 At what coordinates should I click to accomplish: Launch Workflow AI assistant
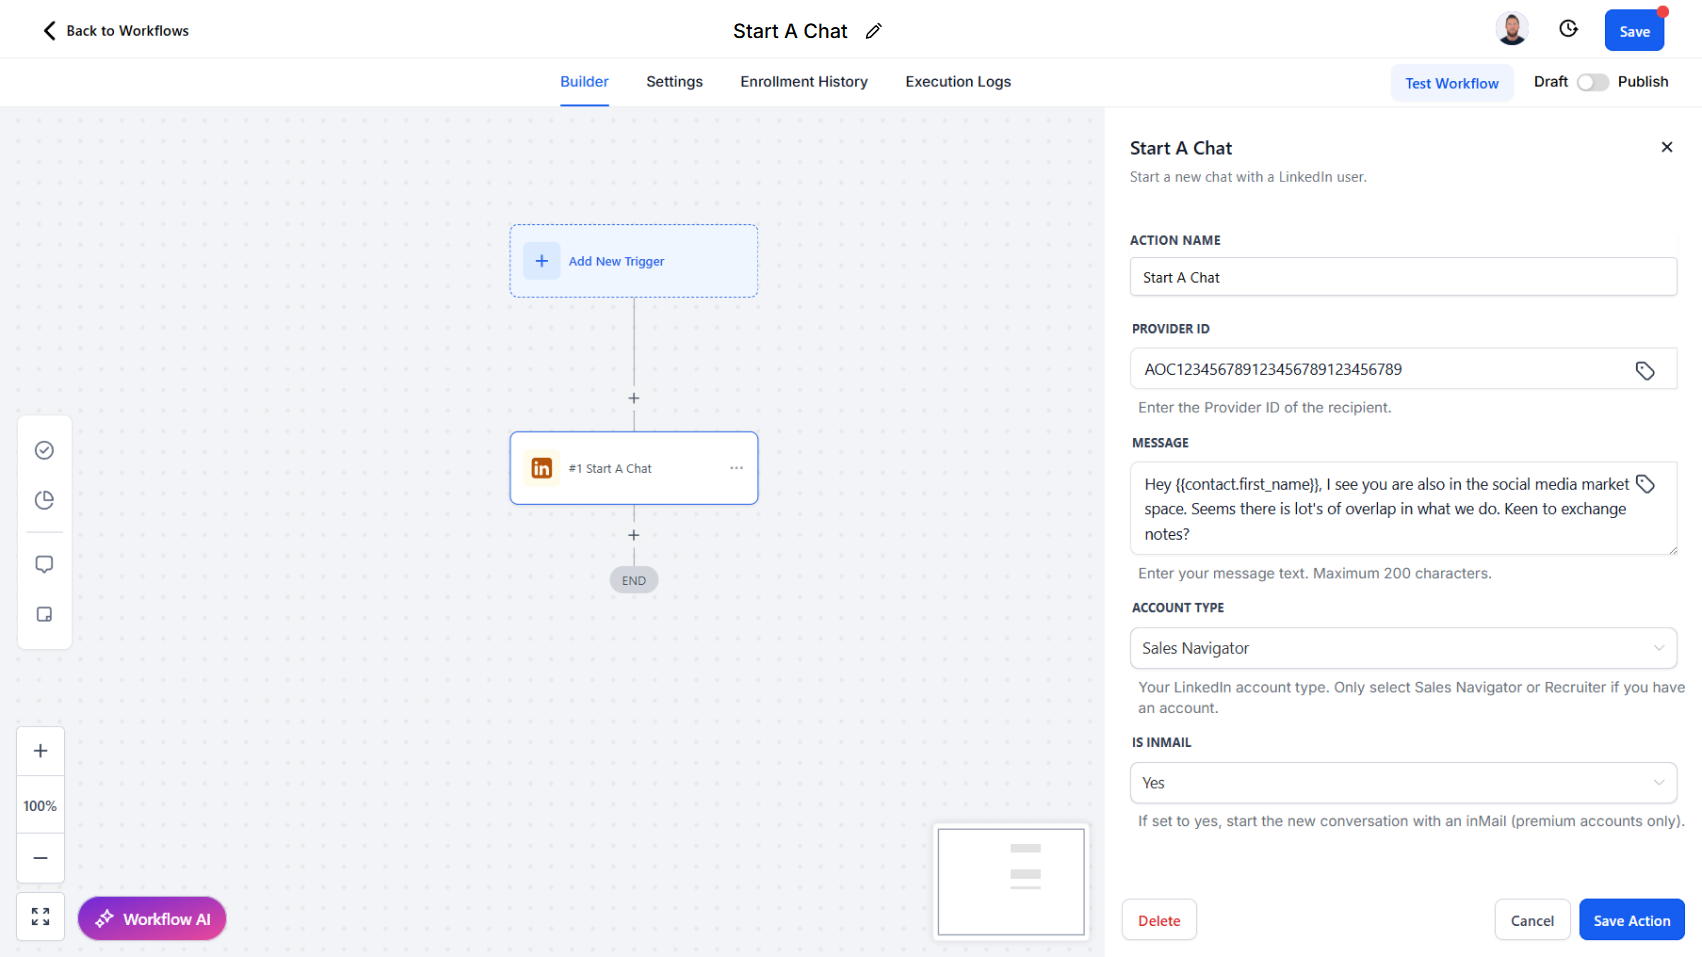click(x=151, y=918)
